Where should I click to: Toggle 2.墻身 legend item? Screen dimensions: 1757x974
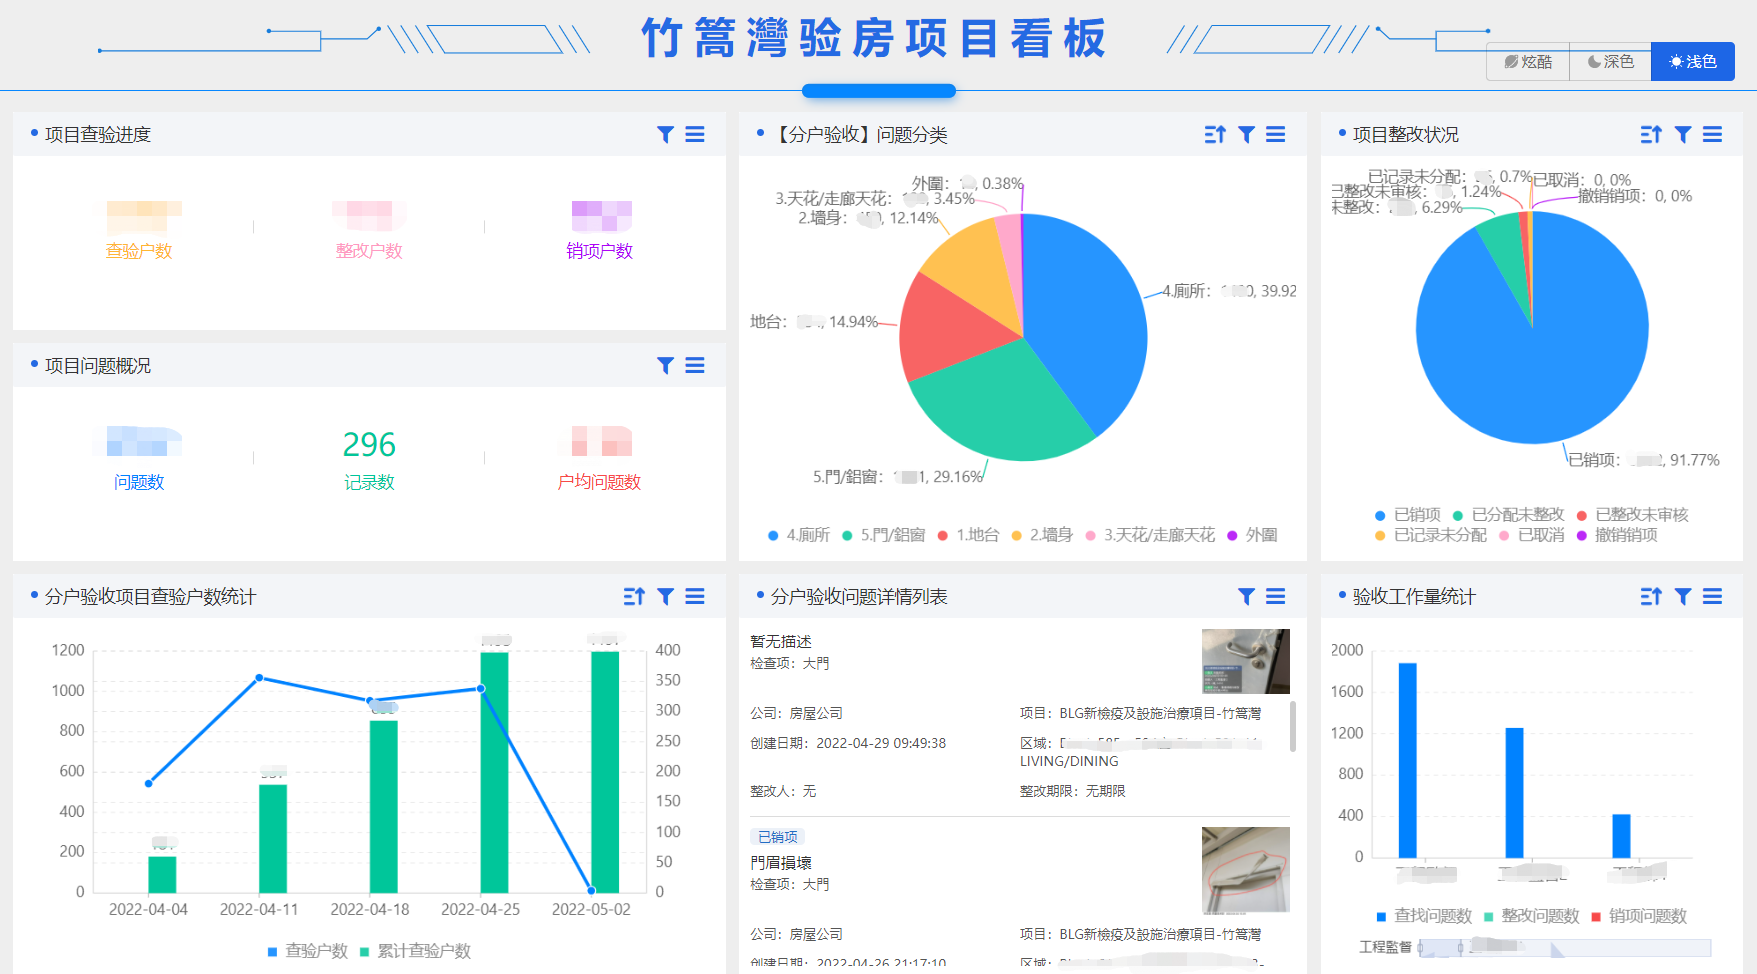1042,536
